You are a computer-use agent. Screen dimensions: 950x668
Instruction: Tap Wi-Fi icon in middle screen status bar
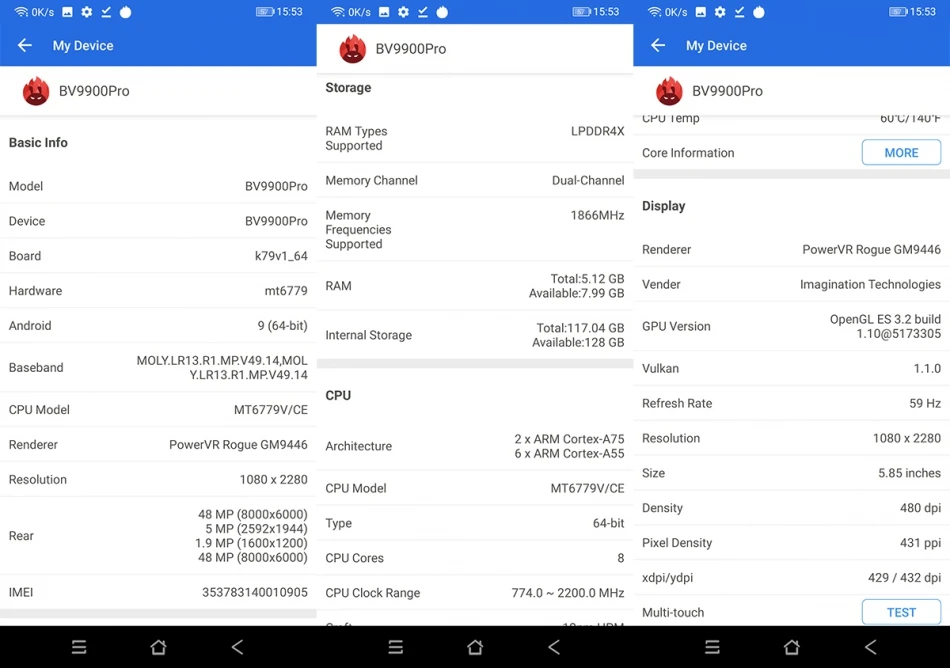pos(338,12)
